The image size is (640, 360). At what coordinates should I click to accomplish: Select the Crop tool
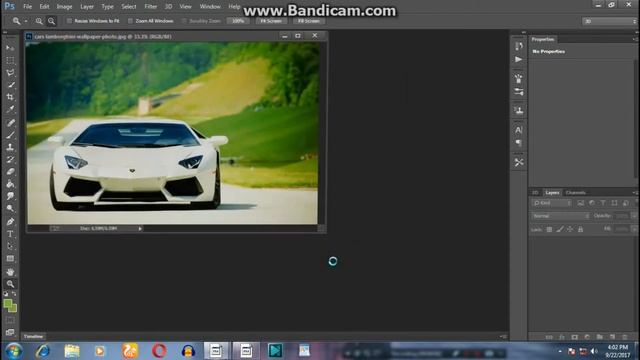(10, 97)
